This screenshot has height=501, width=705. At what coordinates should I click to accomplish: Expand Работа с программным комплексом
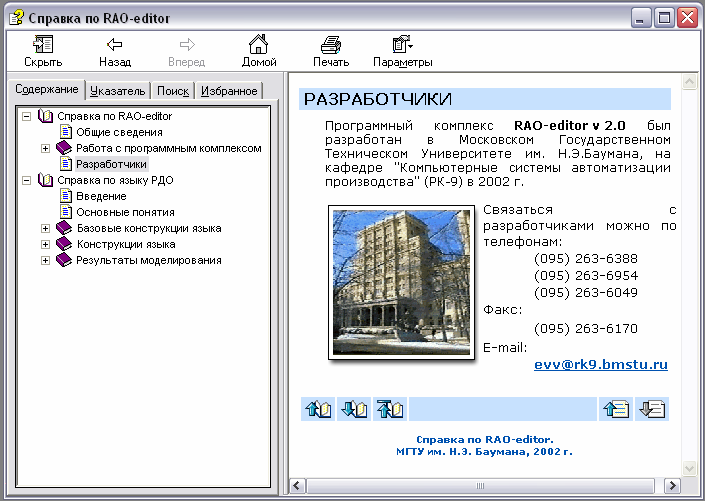coord(45,148)
